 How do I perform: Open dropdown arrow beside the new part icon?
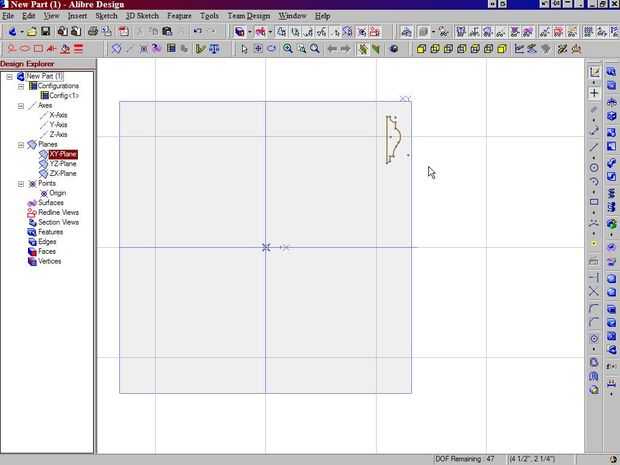pos(22,32)
